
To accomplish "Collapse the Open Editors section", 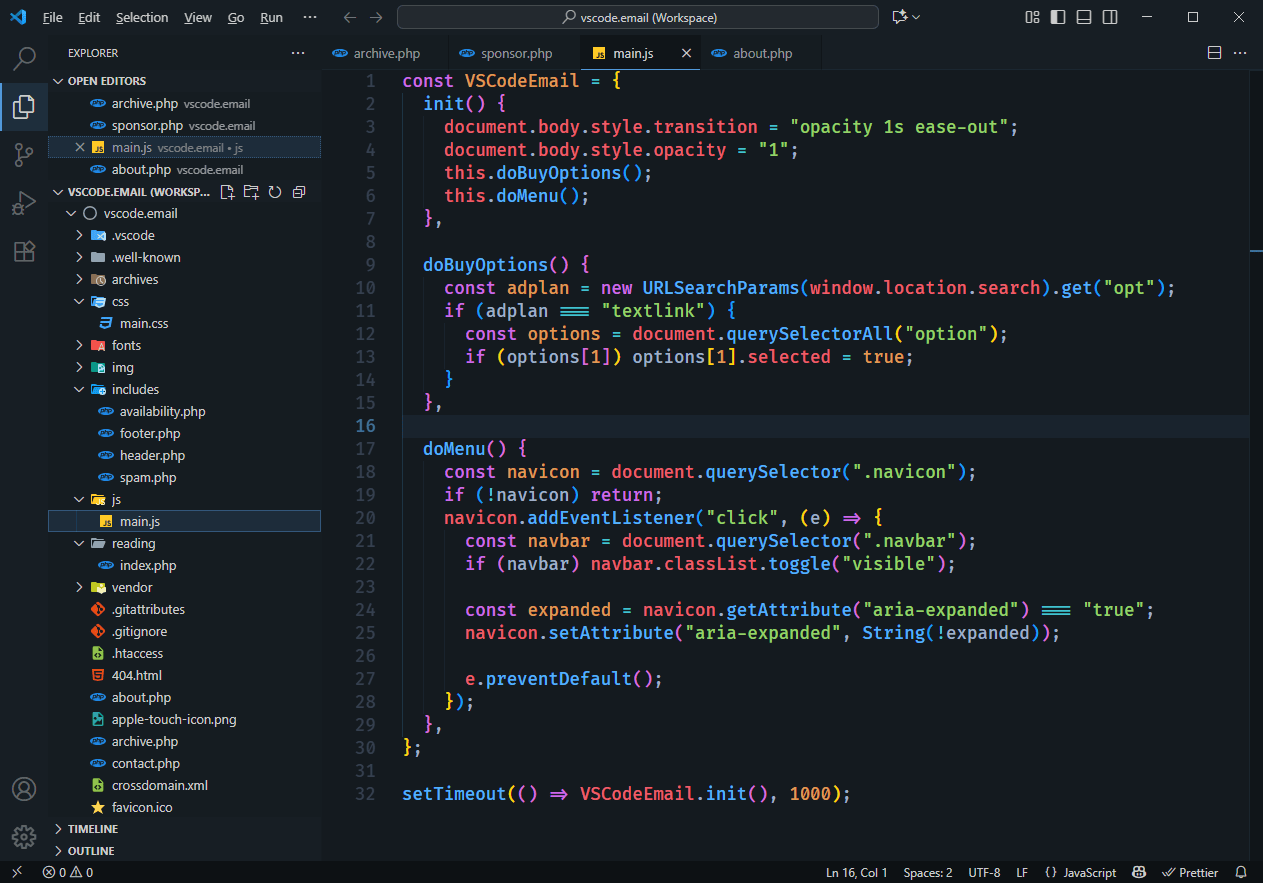I will [58, 81].
